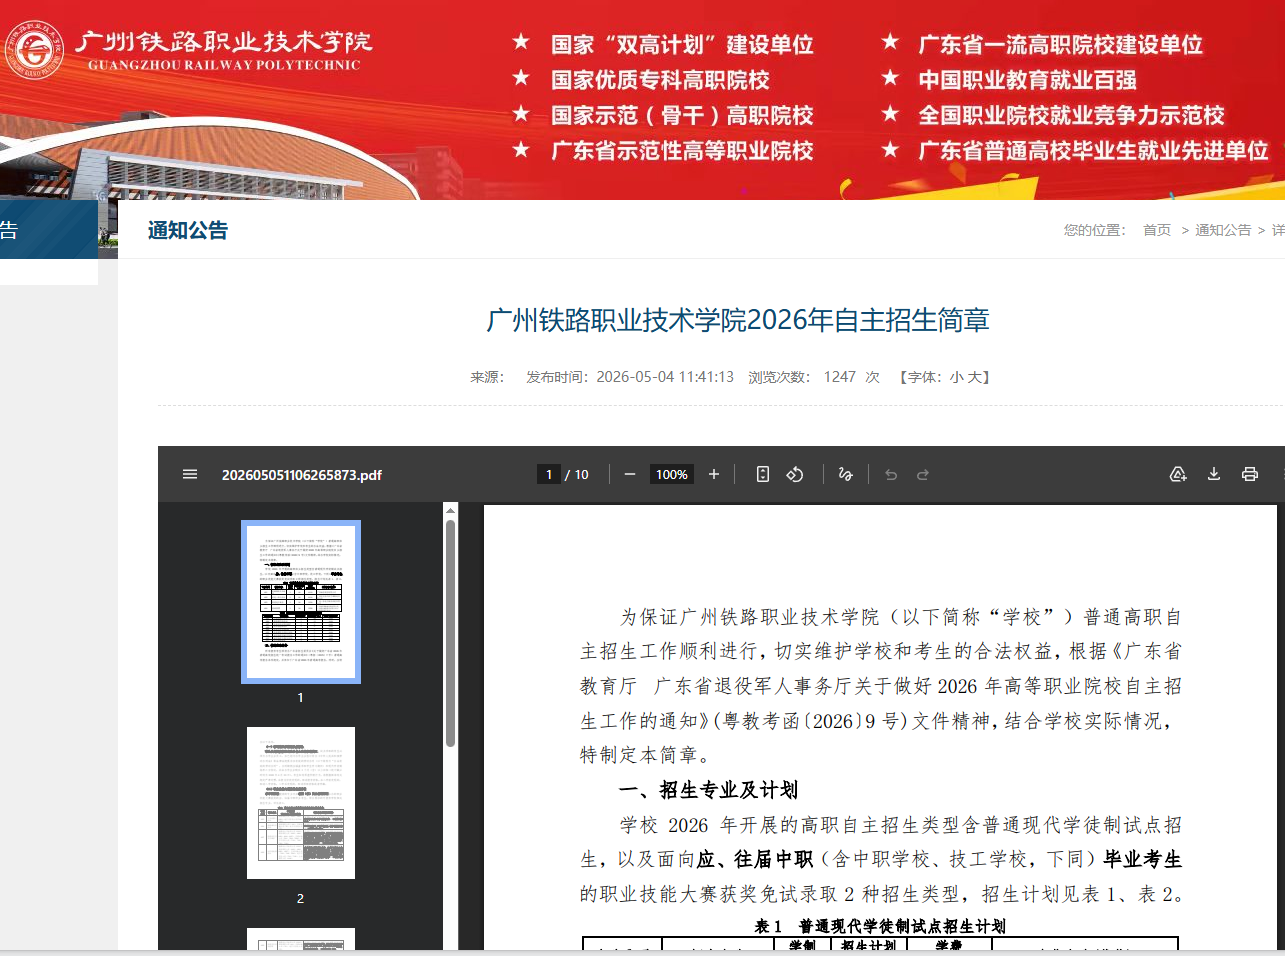1285x956 pixels.
Task: Click the publish time 2026-05-04 11:41:13
Action: coord(665,377)
